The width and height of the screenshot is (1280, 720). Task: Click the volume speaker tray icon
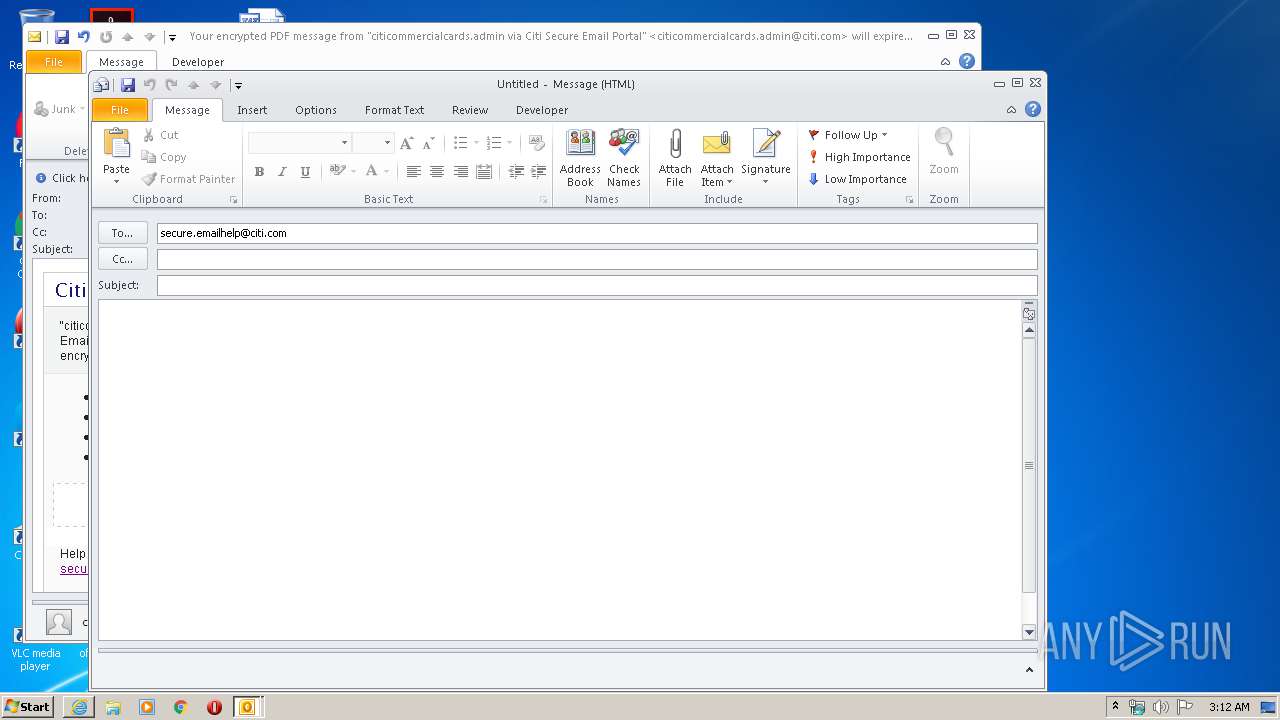pos(1160,707)
